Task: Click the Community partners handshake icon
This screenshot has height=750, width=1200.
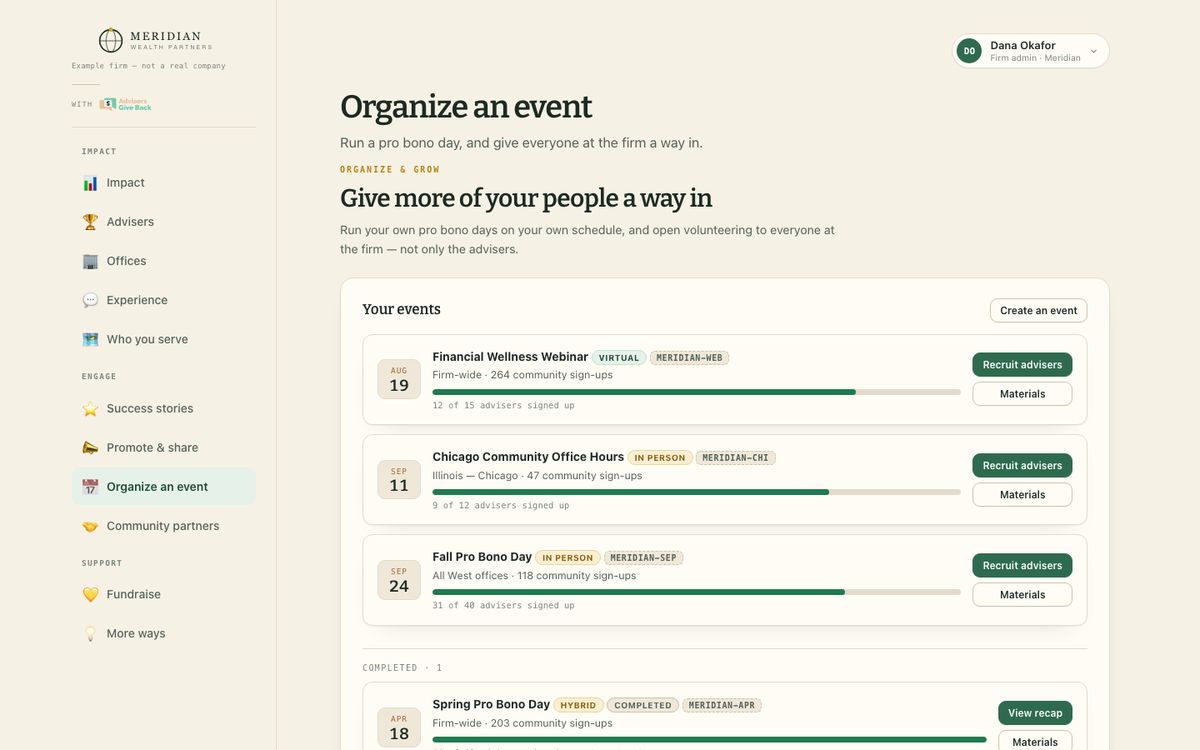Action: (90, 526)
